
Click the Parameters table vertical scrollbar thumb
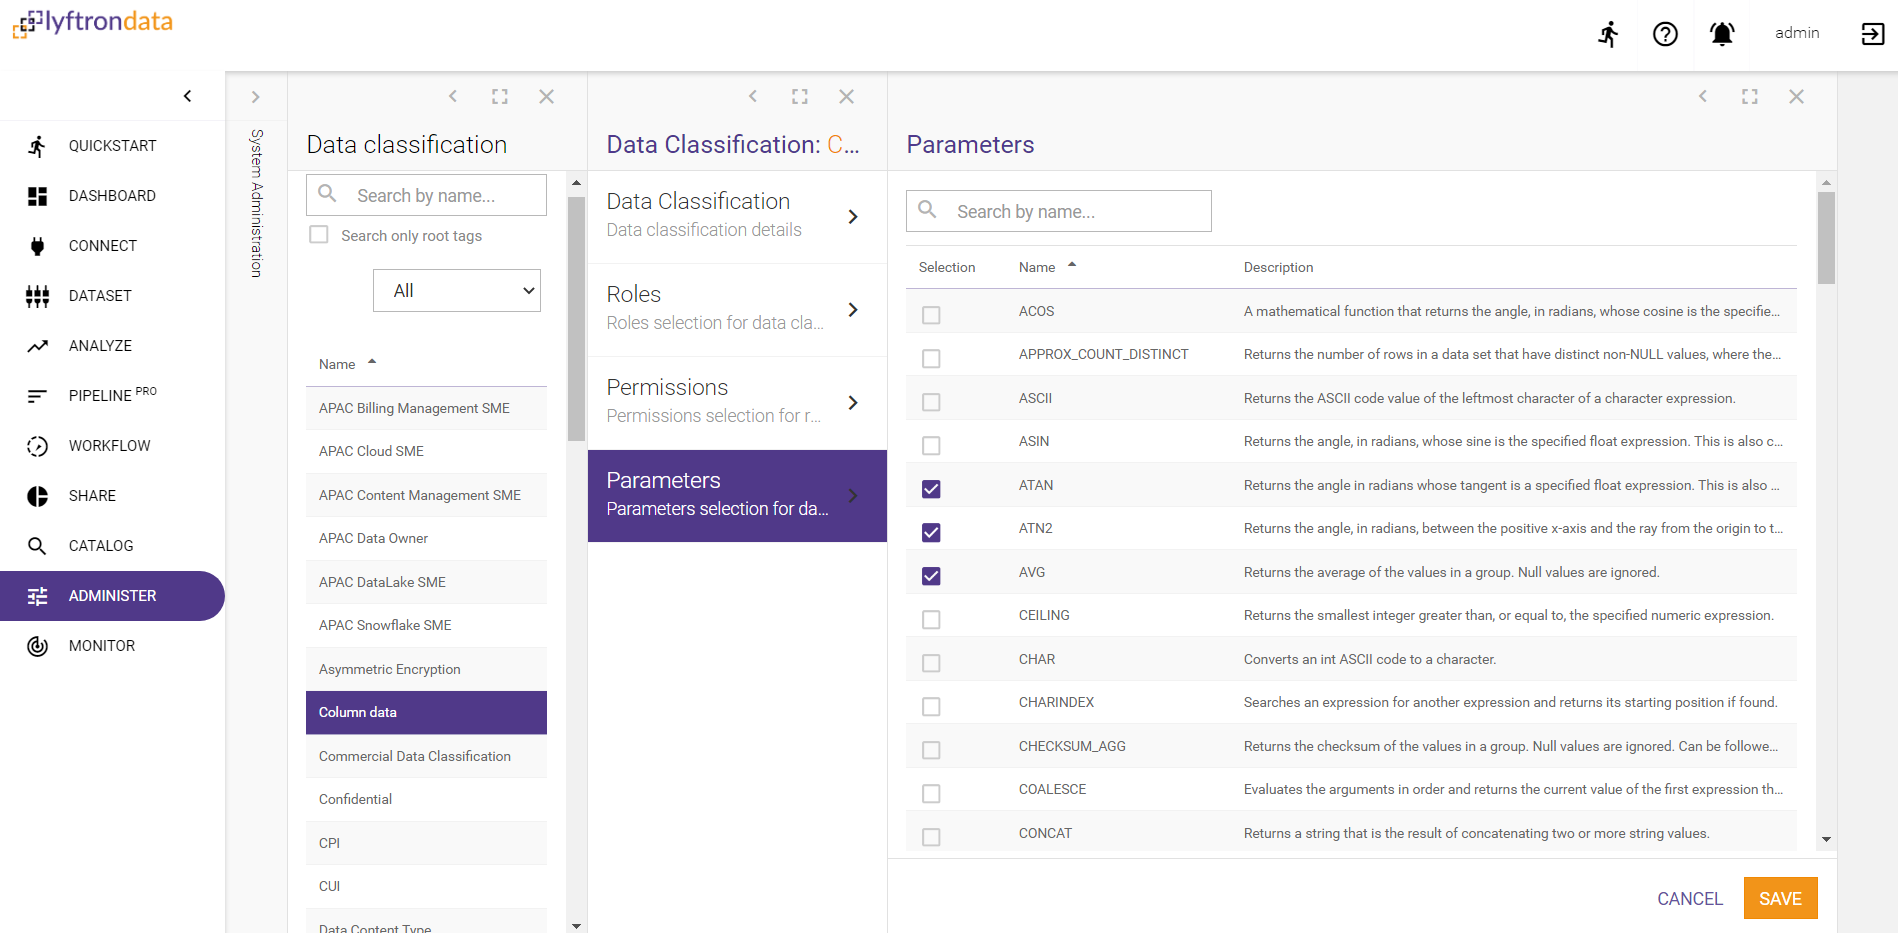(x=1826, y=238)
